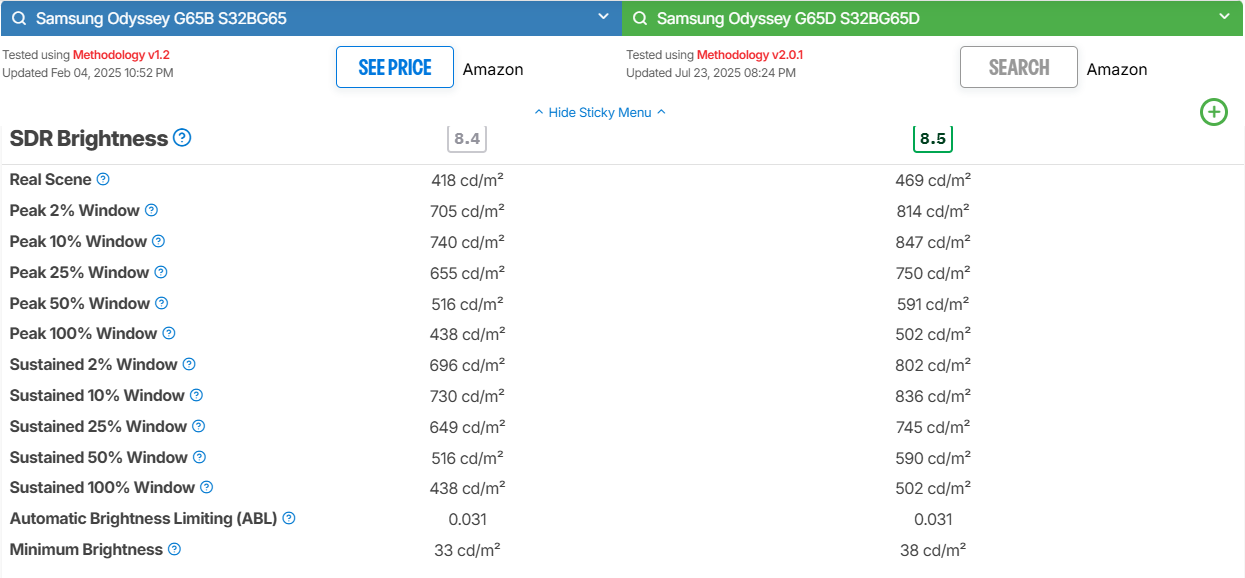Click the 836 cd/m² value
1245x578 pixels.
coord(933,396)
